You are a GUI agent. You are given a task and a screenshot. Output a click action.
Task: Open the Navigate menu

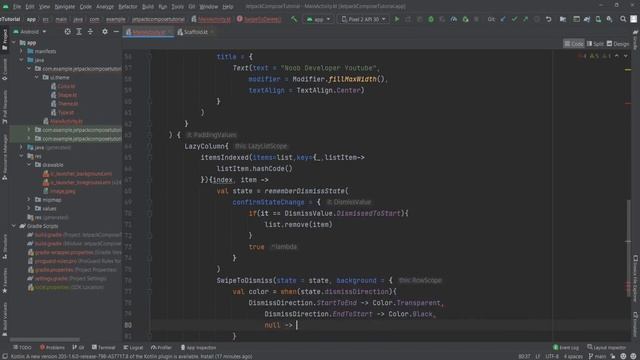[x=65, y=7]
